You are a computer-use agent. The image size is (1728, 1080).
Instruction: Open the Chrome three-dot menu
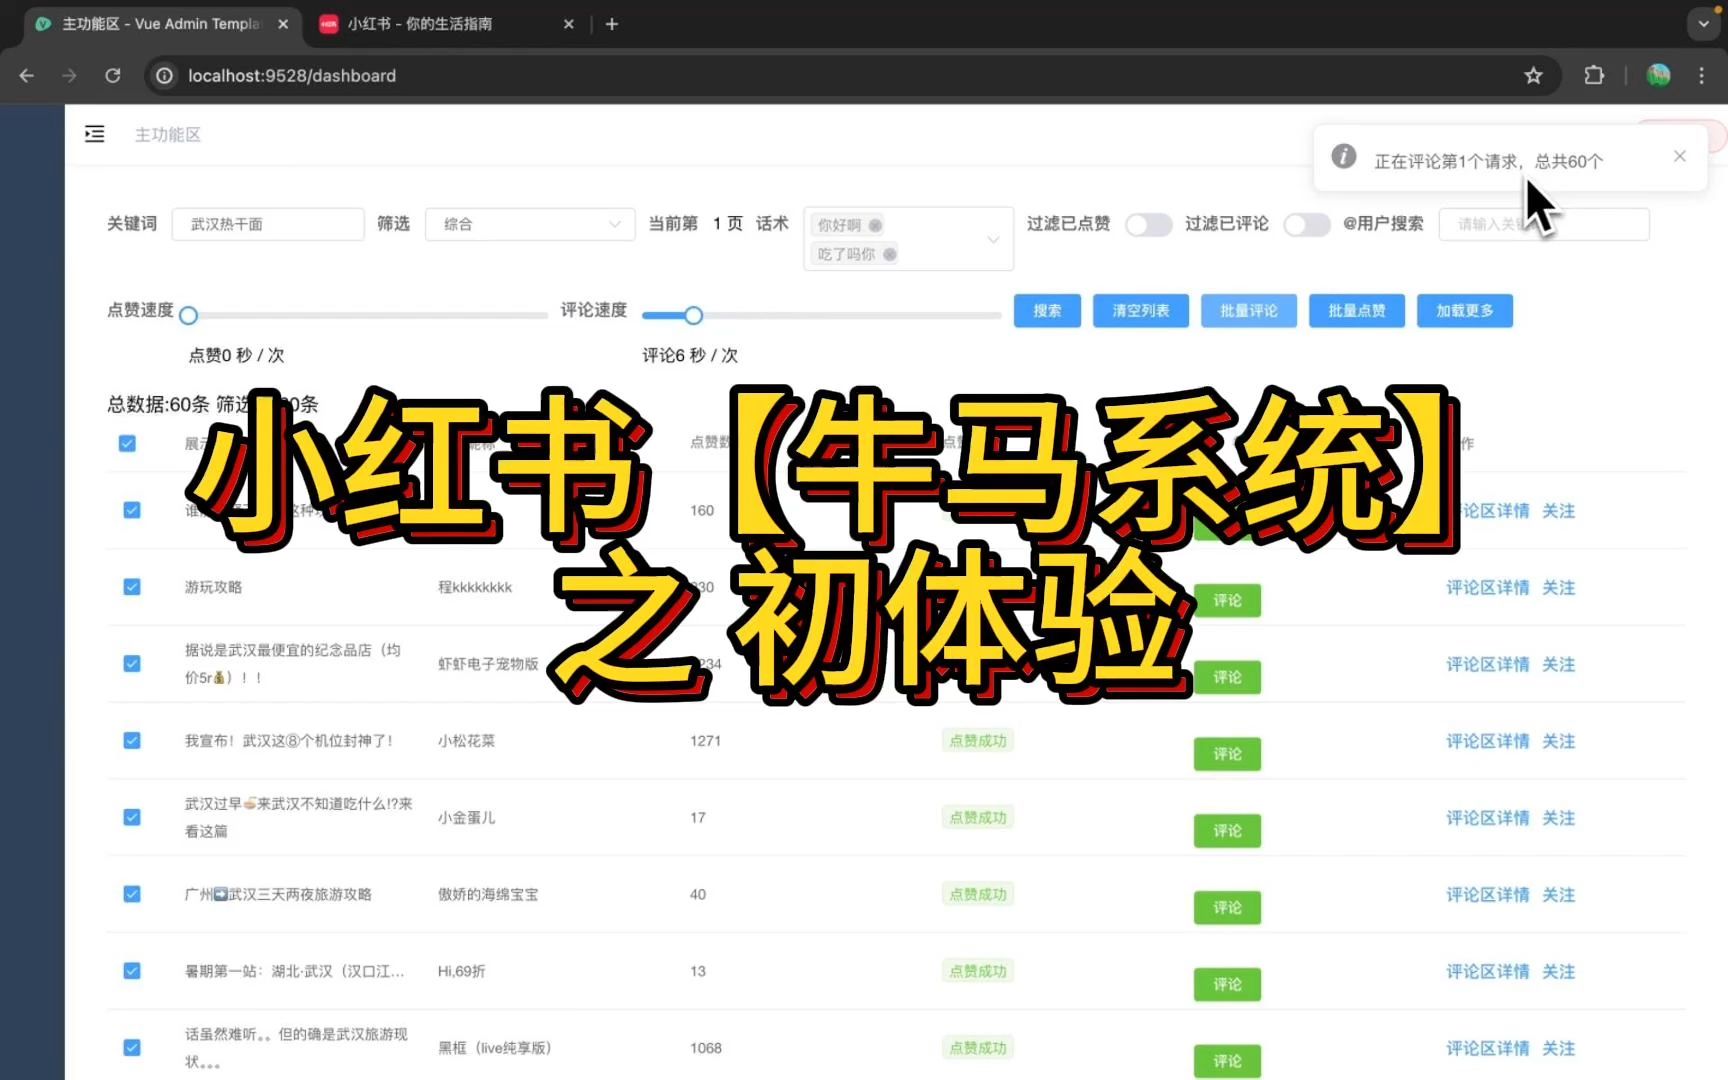coord(1701,76)
